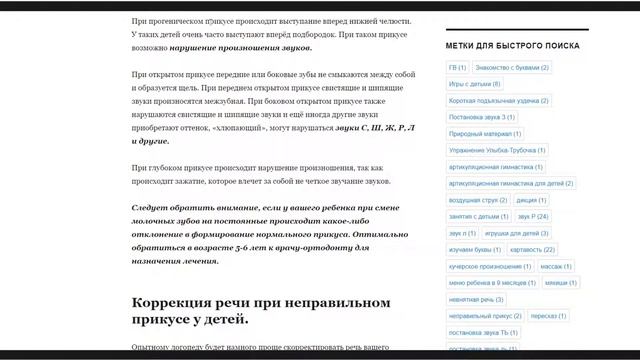Select tag "Короткая подъязычная уздечка (2)"
The image size is (640, 360).
pos(498,100)
